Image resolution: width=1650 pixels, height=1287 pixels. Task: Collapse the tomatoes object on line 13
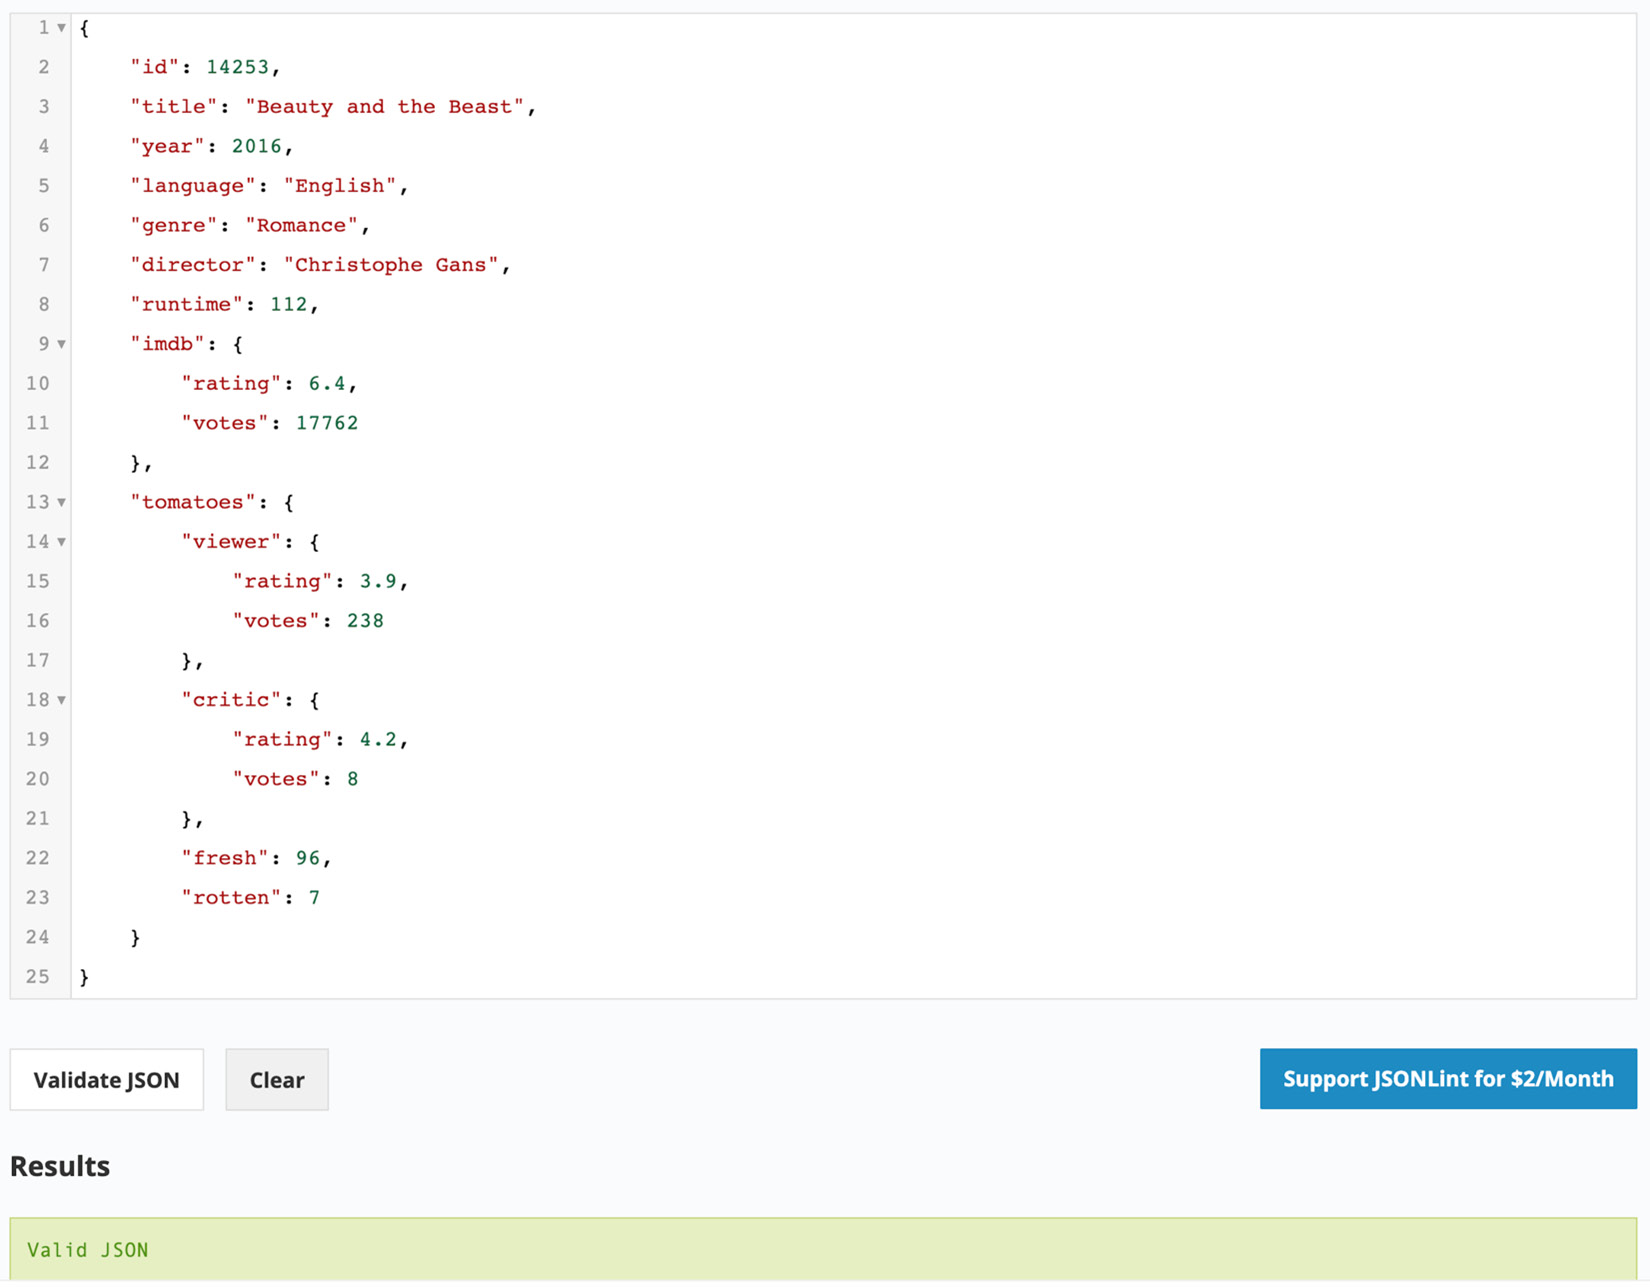pos(60,502)
